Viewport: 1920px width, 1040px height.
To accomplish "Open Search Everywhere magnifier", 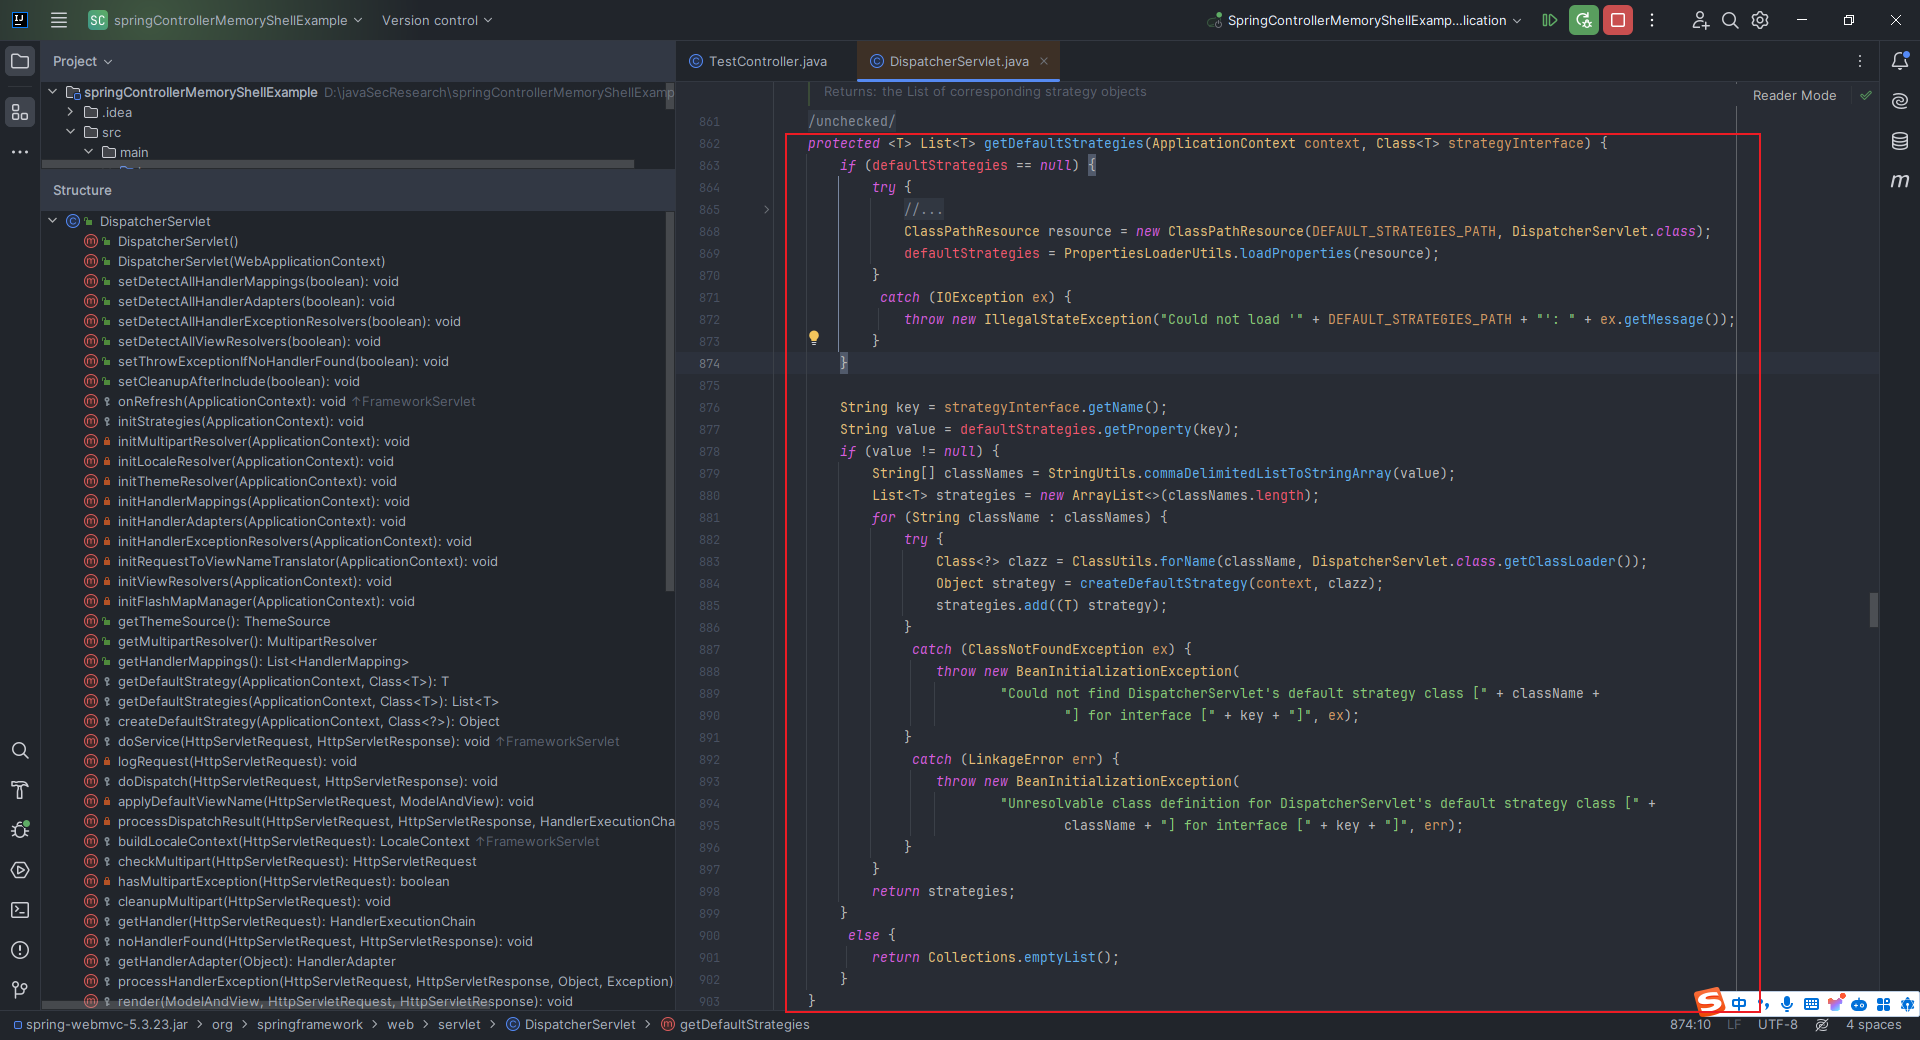I will point(1730,20).
